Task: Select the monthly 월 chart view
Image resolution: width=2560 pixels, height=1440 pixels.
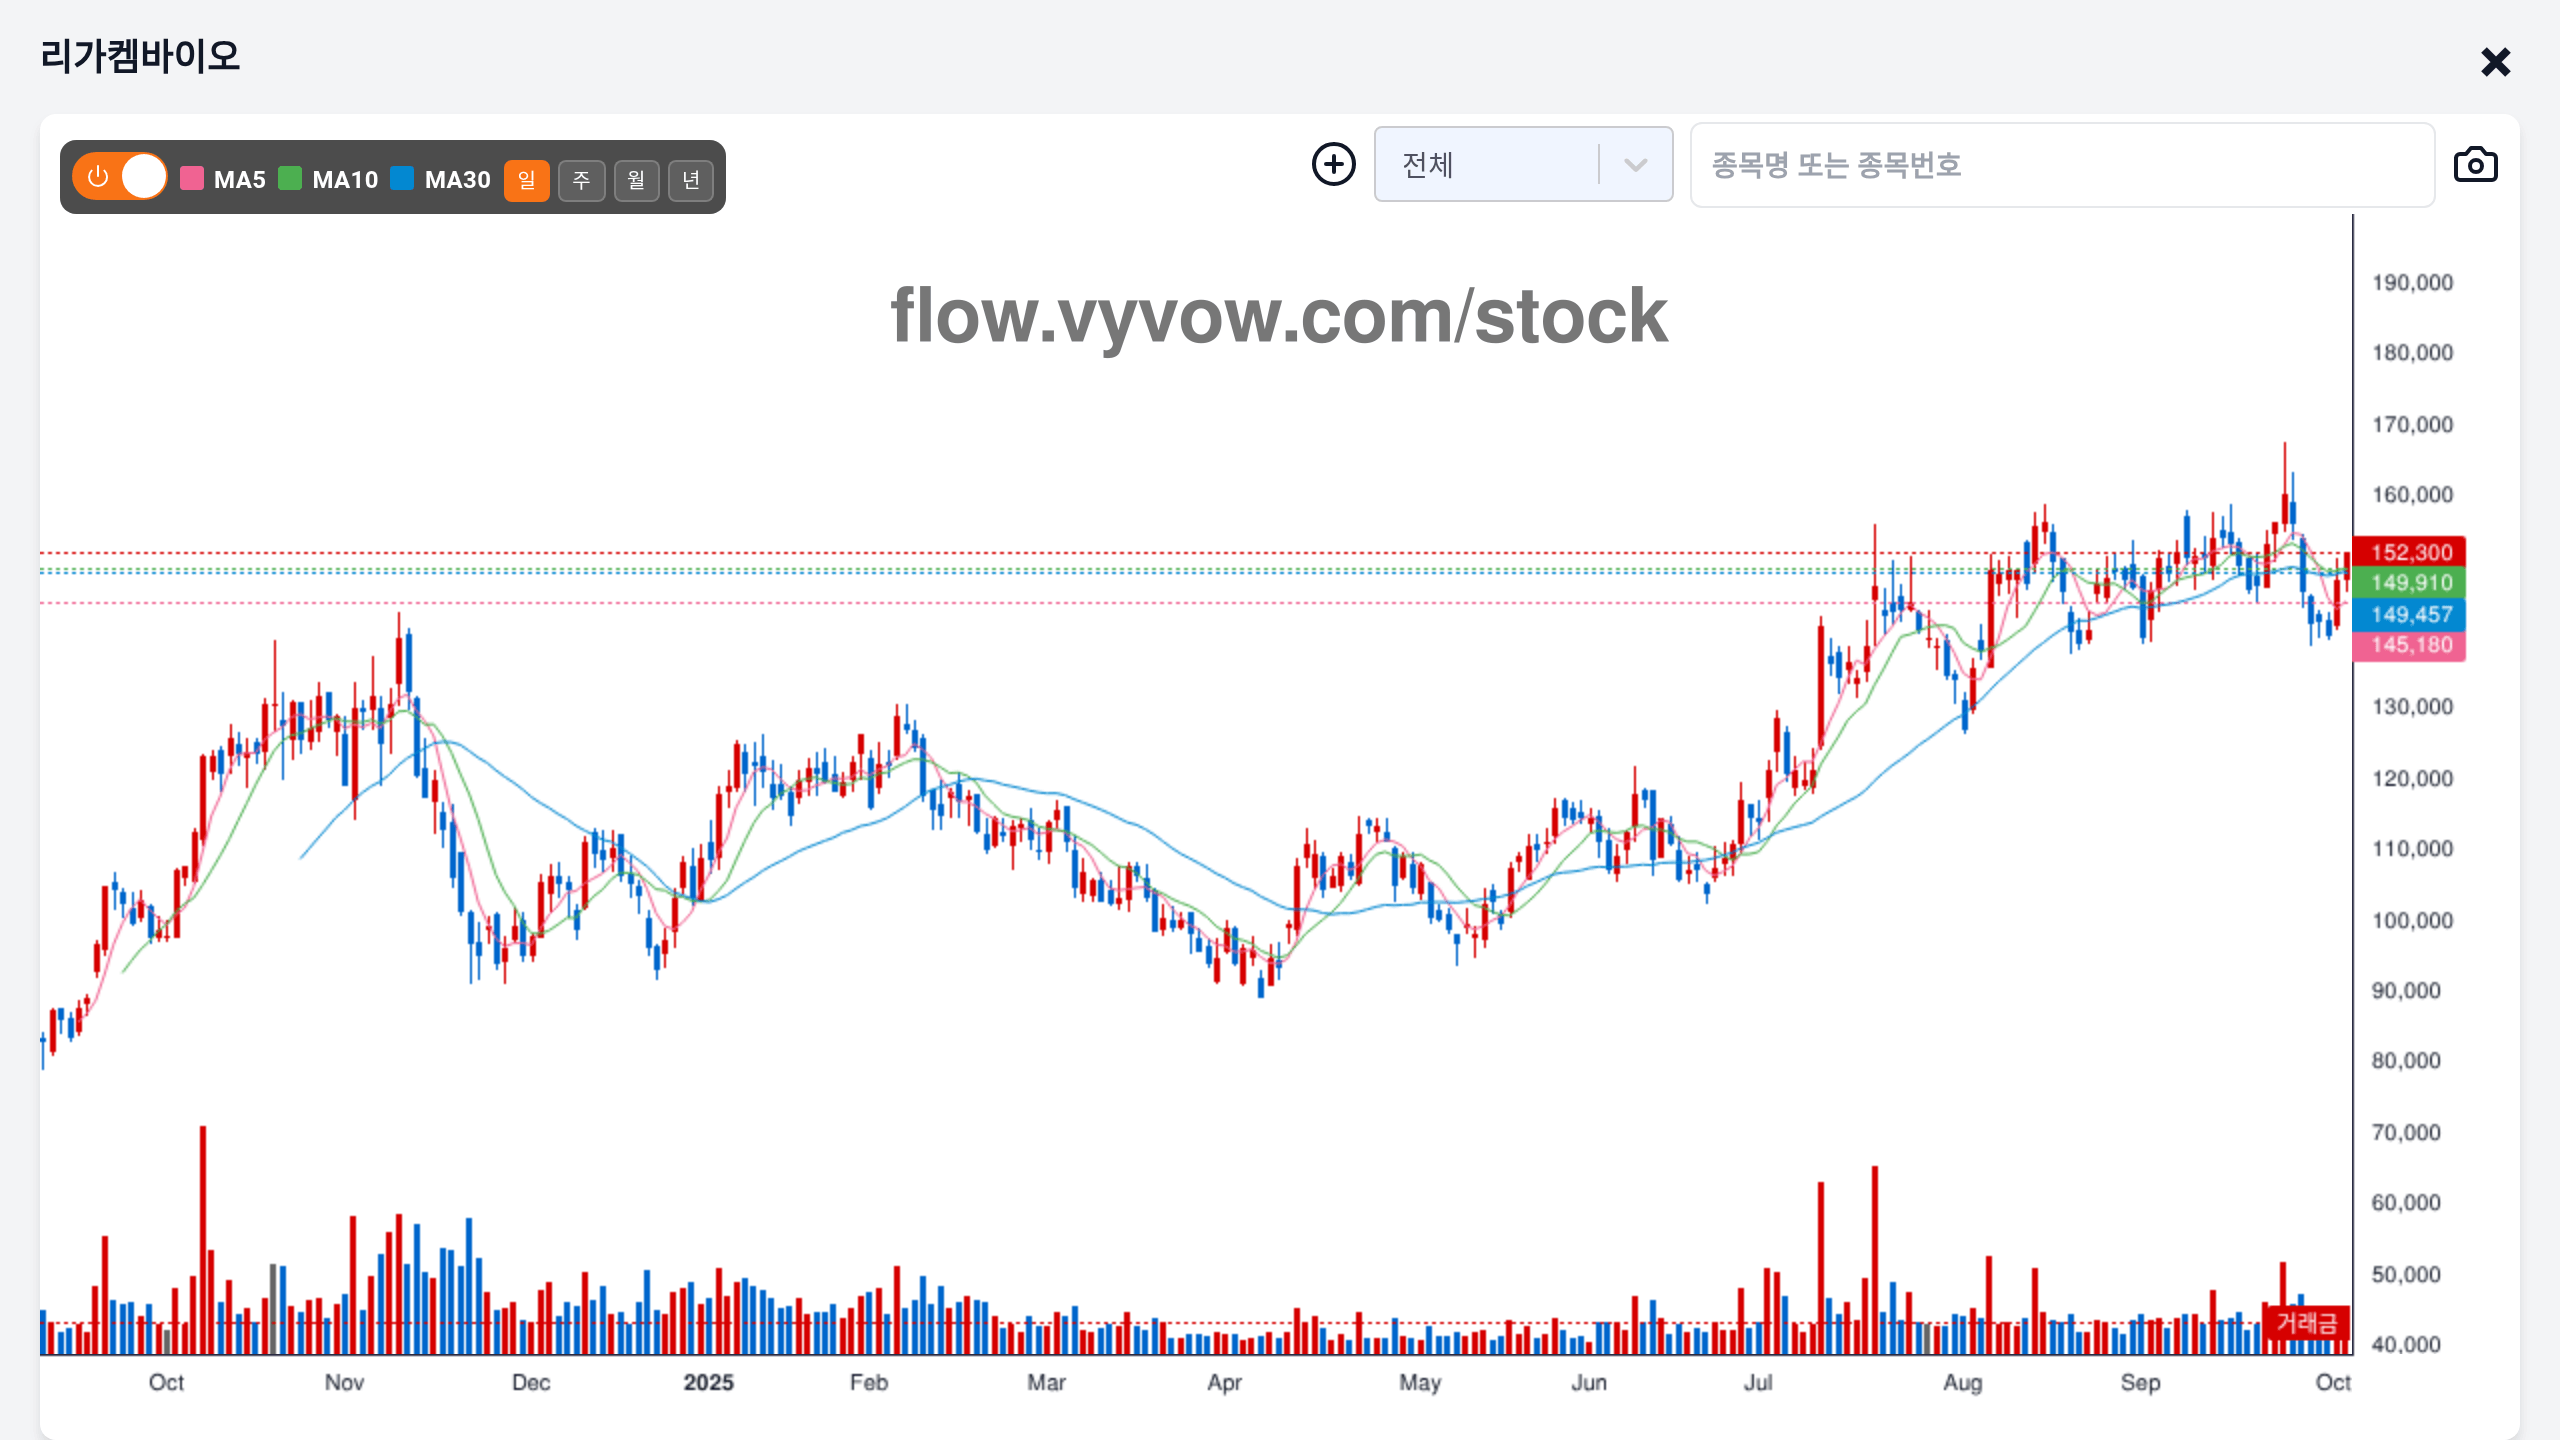Action: point(636,181)
